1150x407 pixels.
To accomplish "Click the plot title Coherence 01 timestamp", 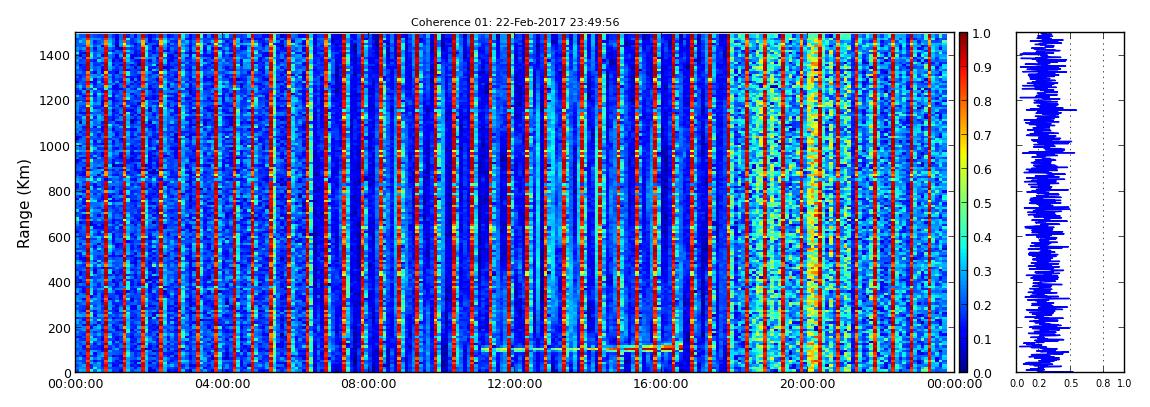I will (515, 22).
